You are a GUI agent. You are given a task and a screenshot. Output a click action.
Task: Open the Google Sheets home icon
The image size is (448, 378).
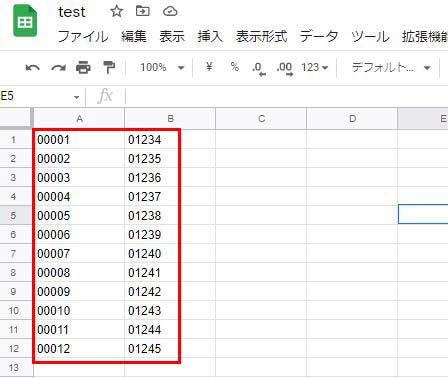pos(25,21)
